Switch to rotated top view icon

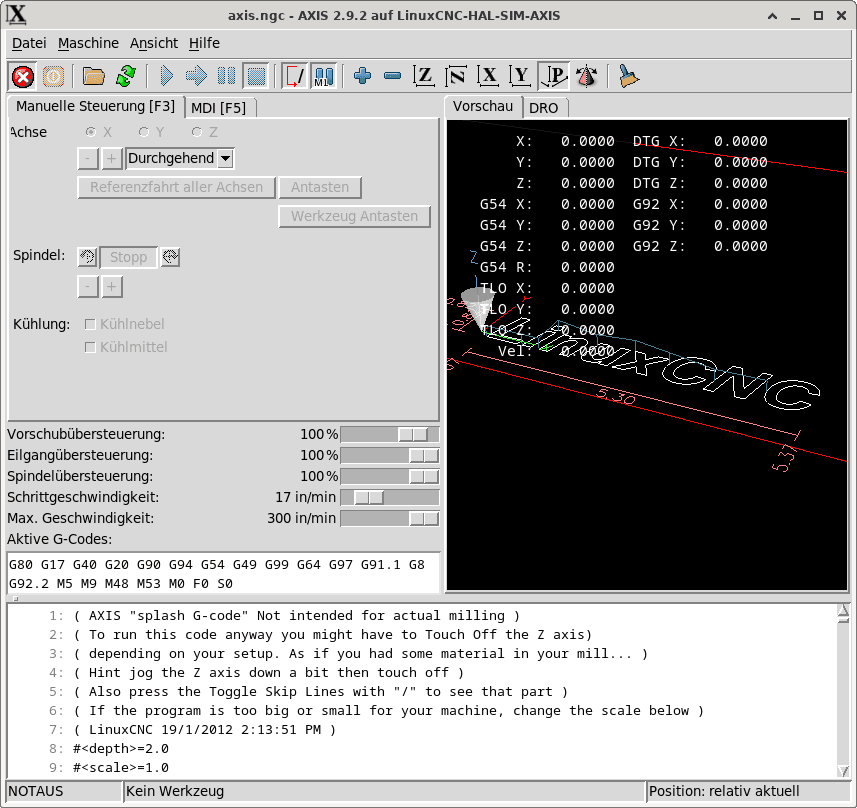(456, 76)
